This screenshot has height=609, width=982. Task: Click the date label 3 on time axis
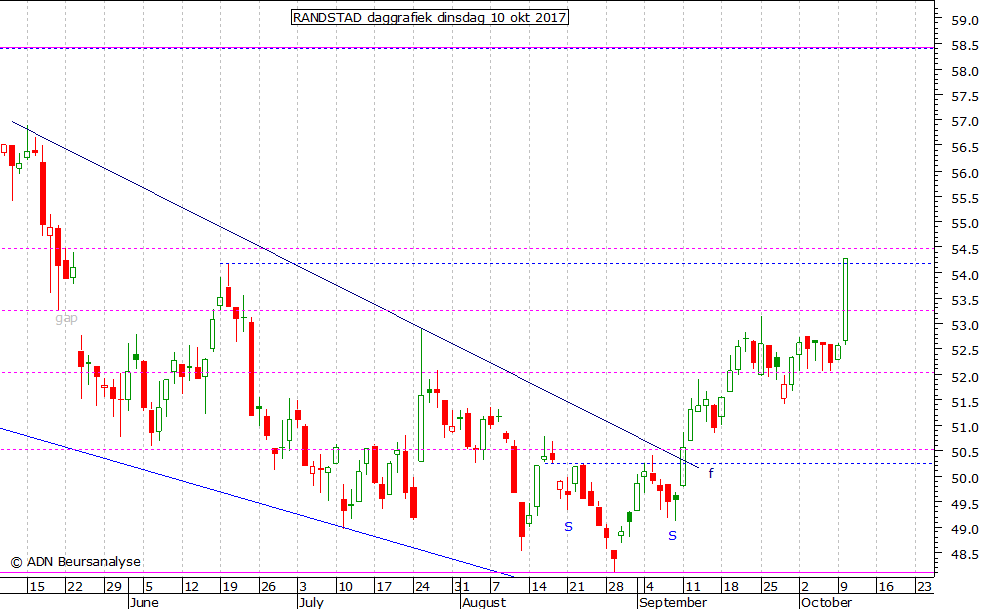point(303,587)
